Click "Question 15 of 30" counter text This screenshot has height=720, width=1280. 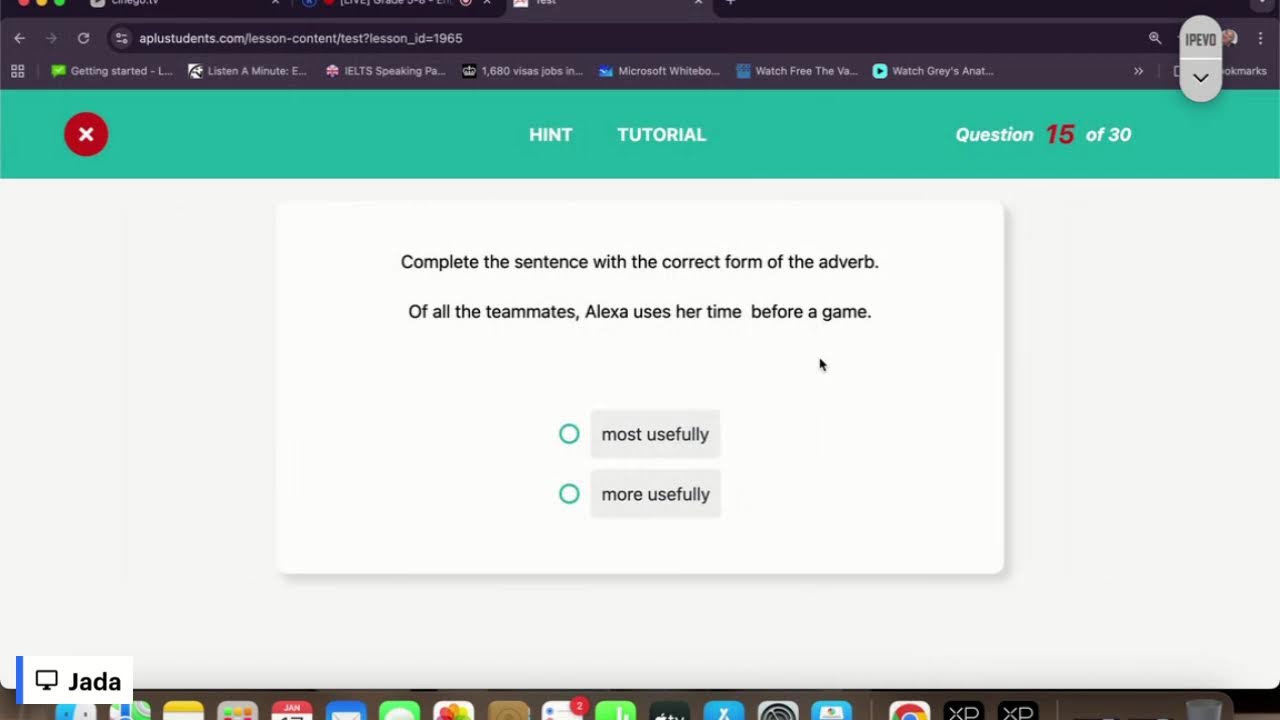[x=1043, y=135]
